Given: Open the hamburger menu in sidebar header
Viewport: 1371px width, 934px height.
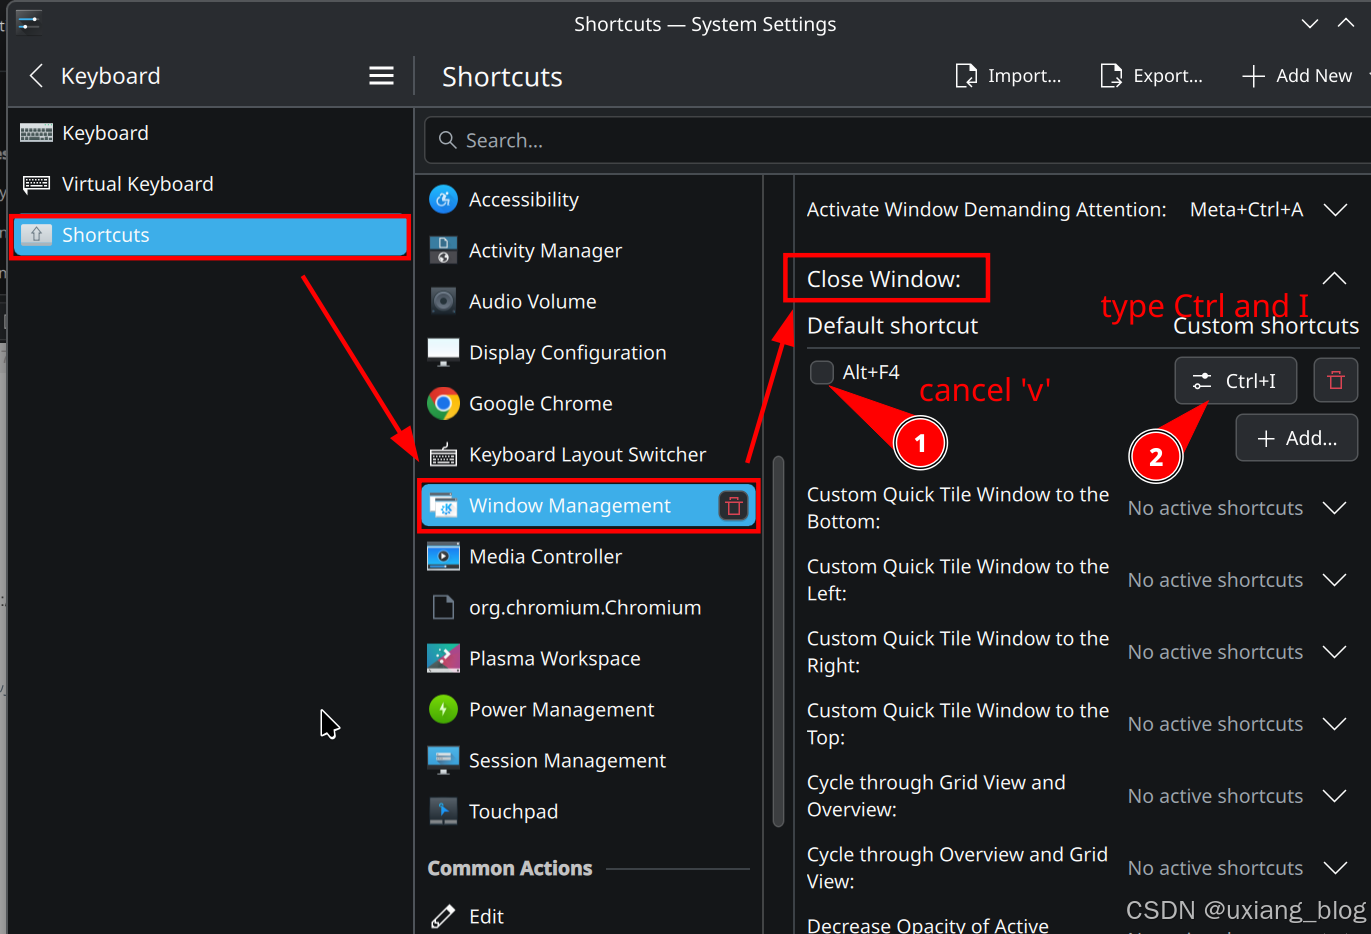Looking at the screenshot, I should click(381, 76).
